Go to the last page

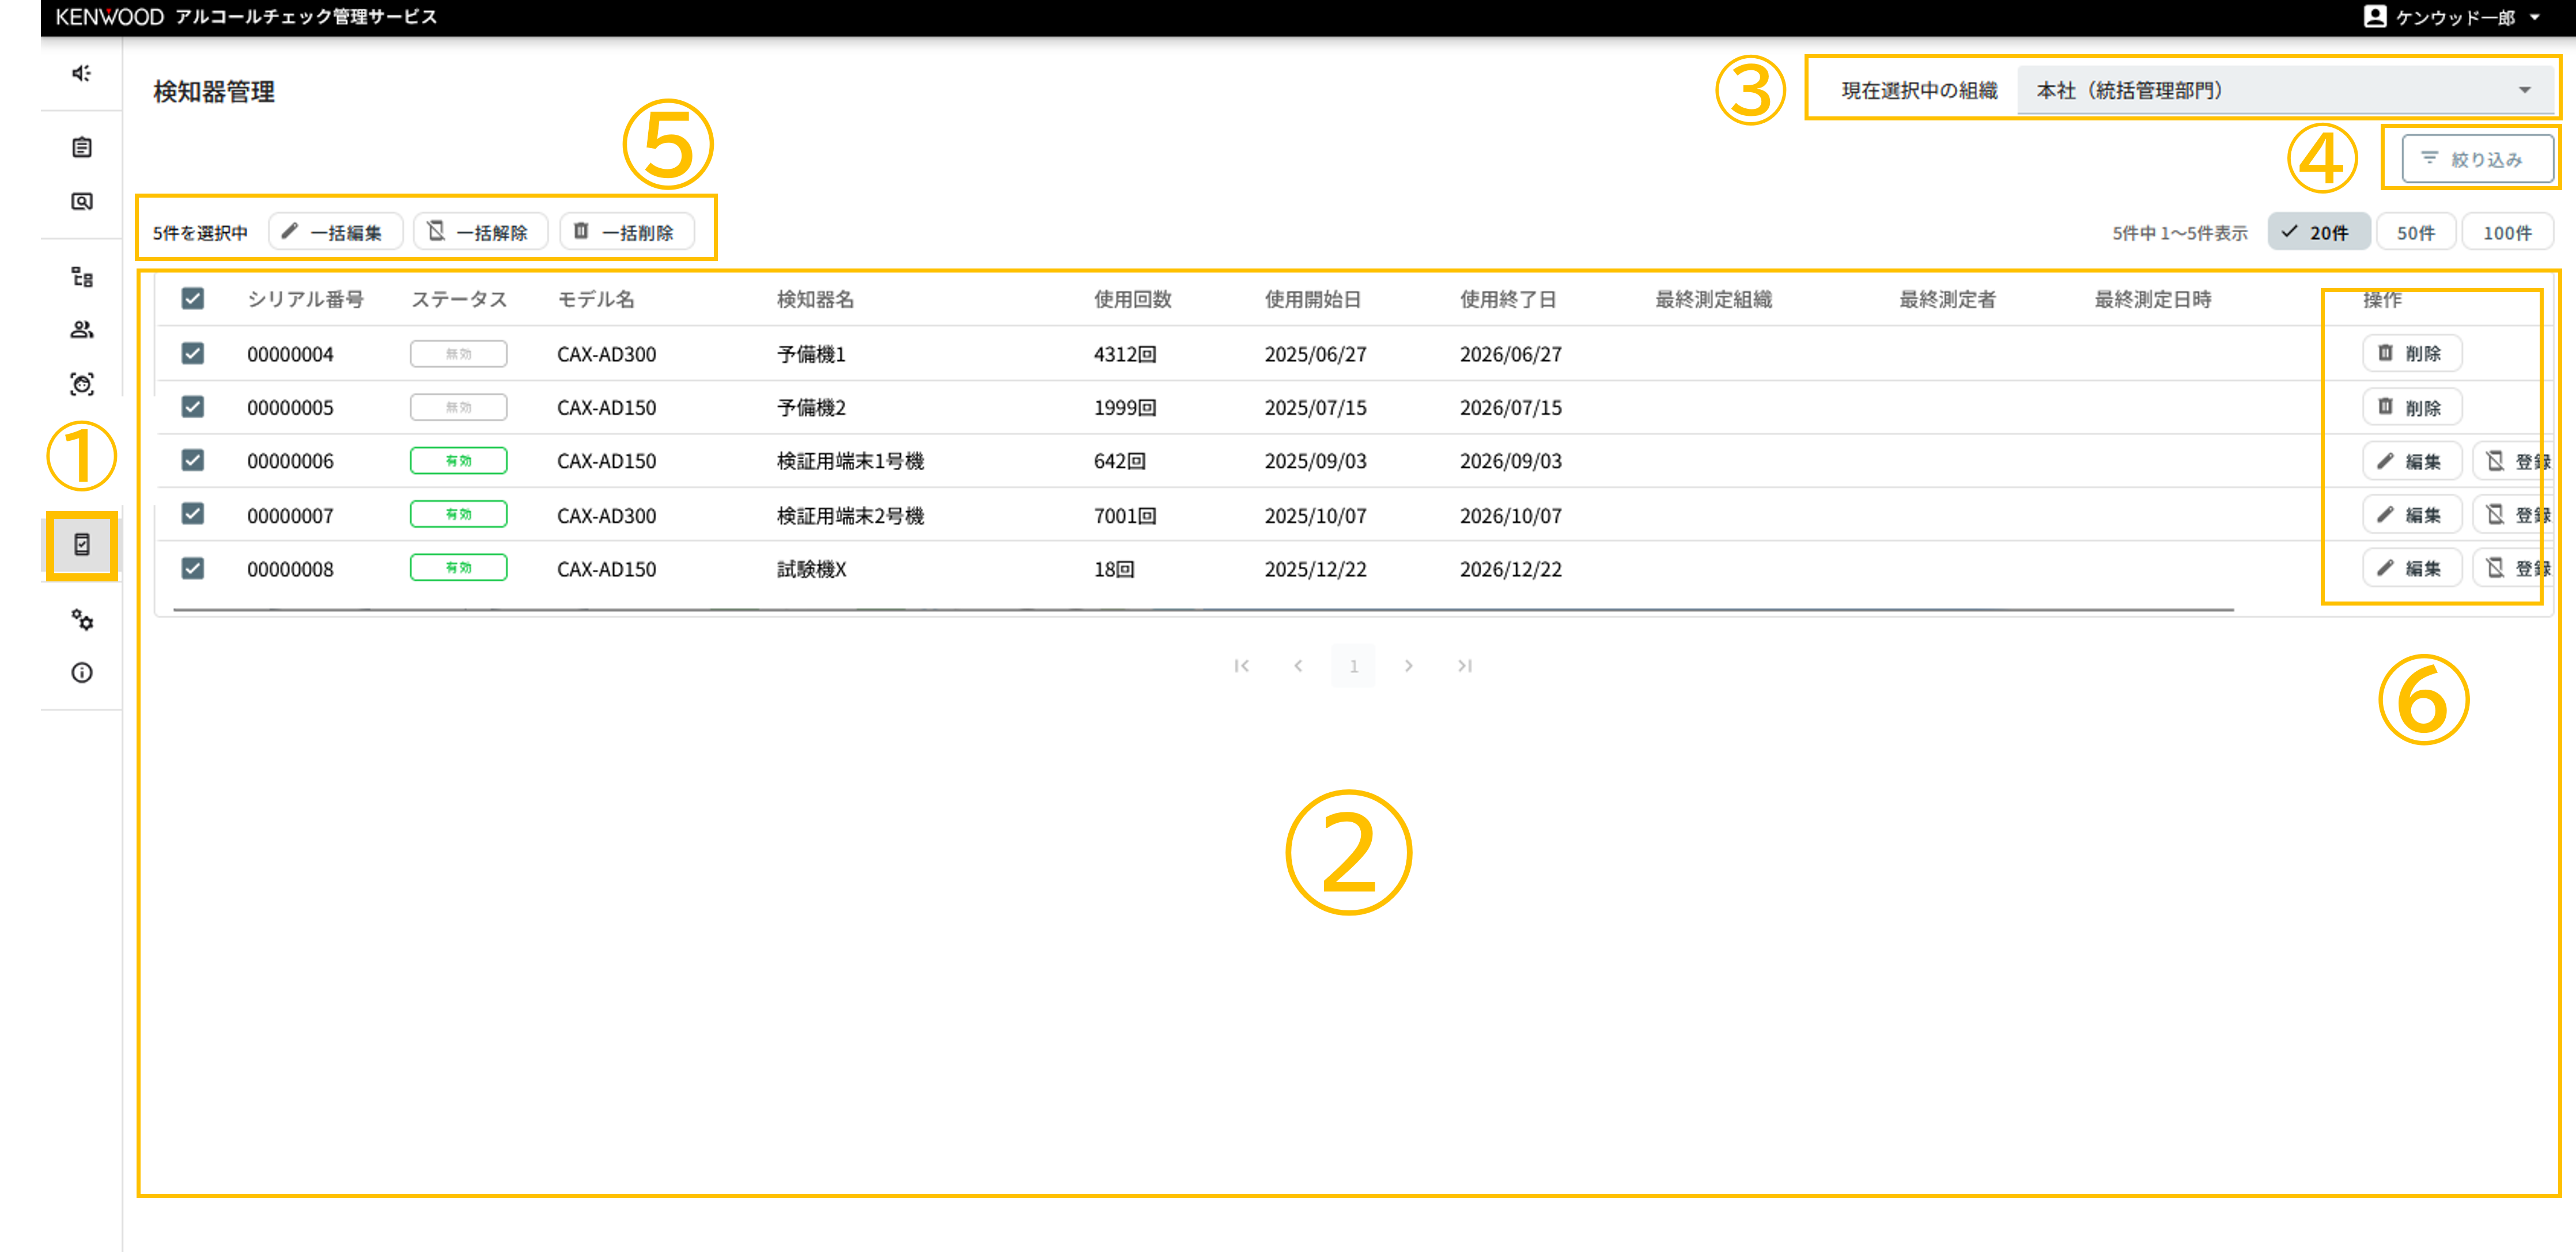1465,666
